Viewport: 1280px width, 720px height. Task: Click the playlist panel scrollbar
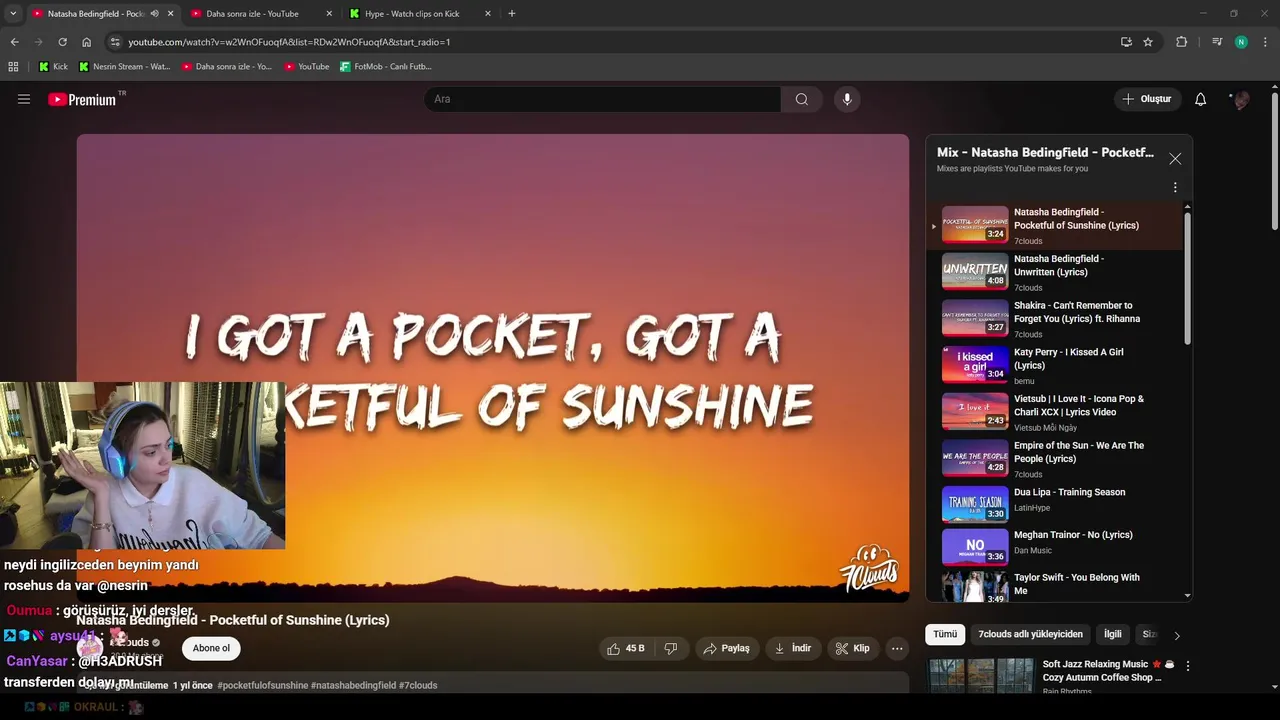[1188, 280]
